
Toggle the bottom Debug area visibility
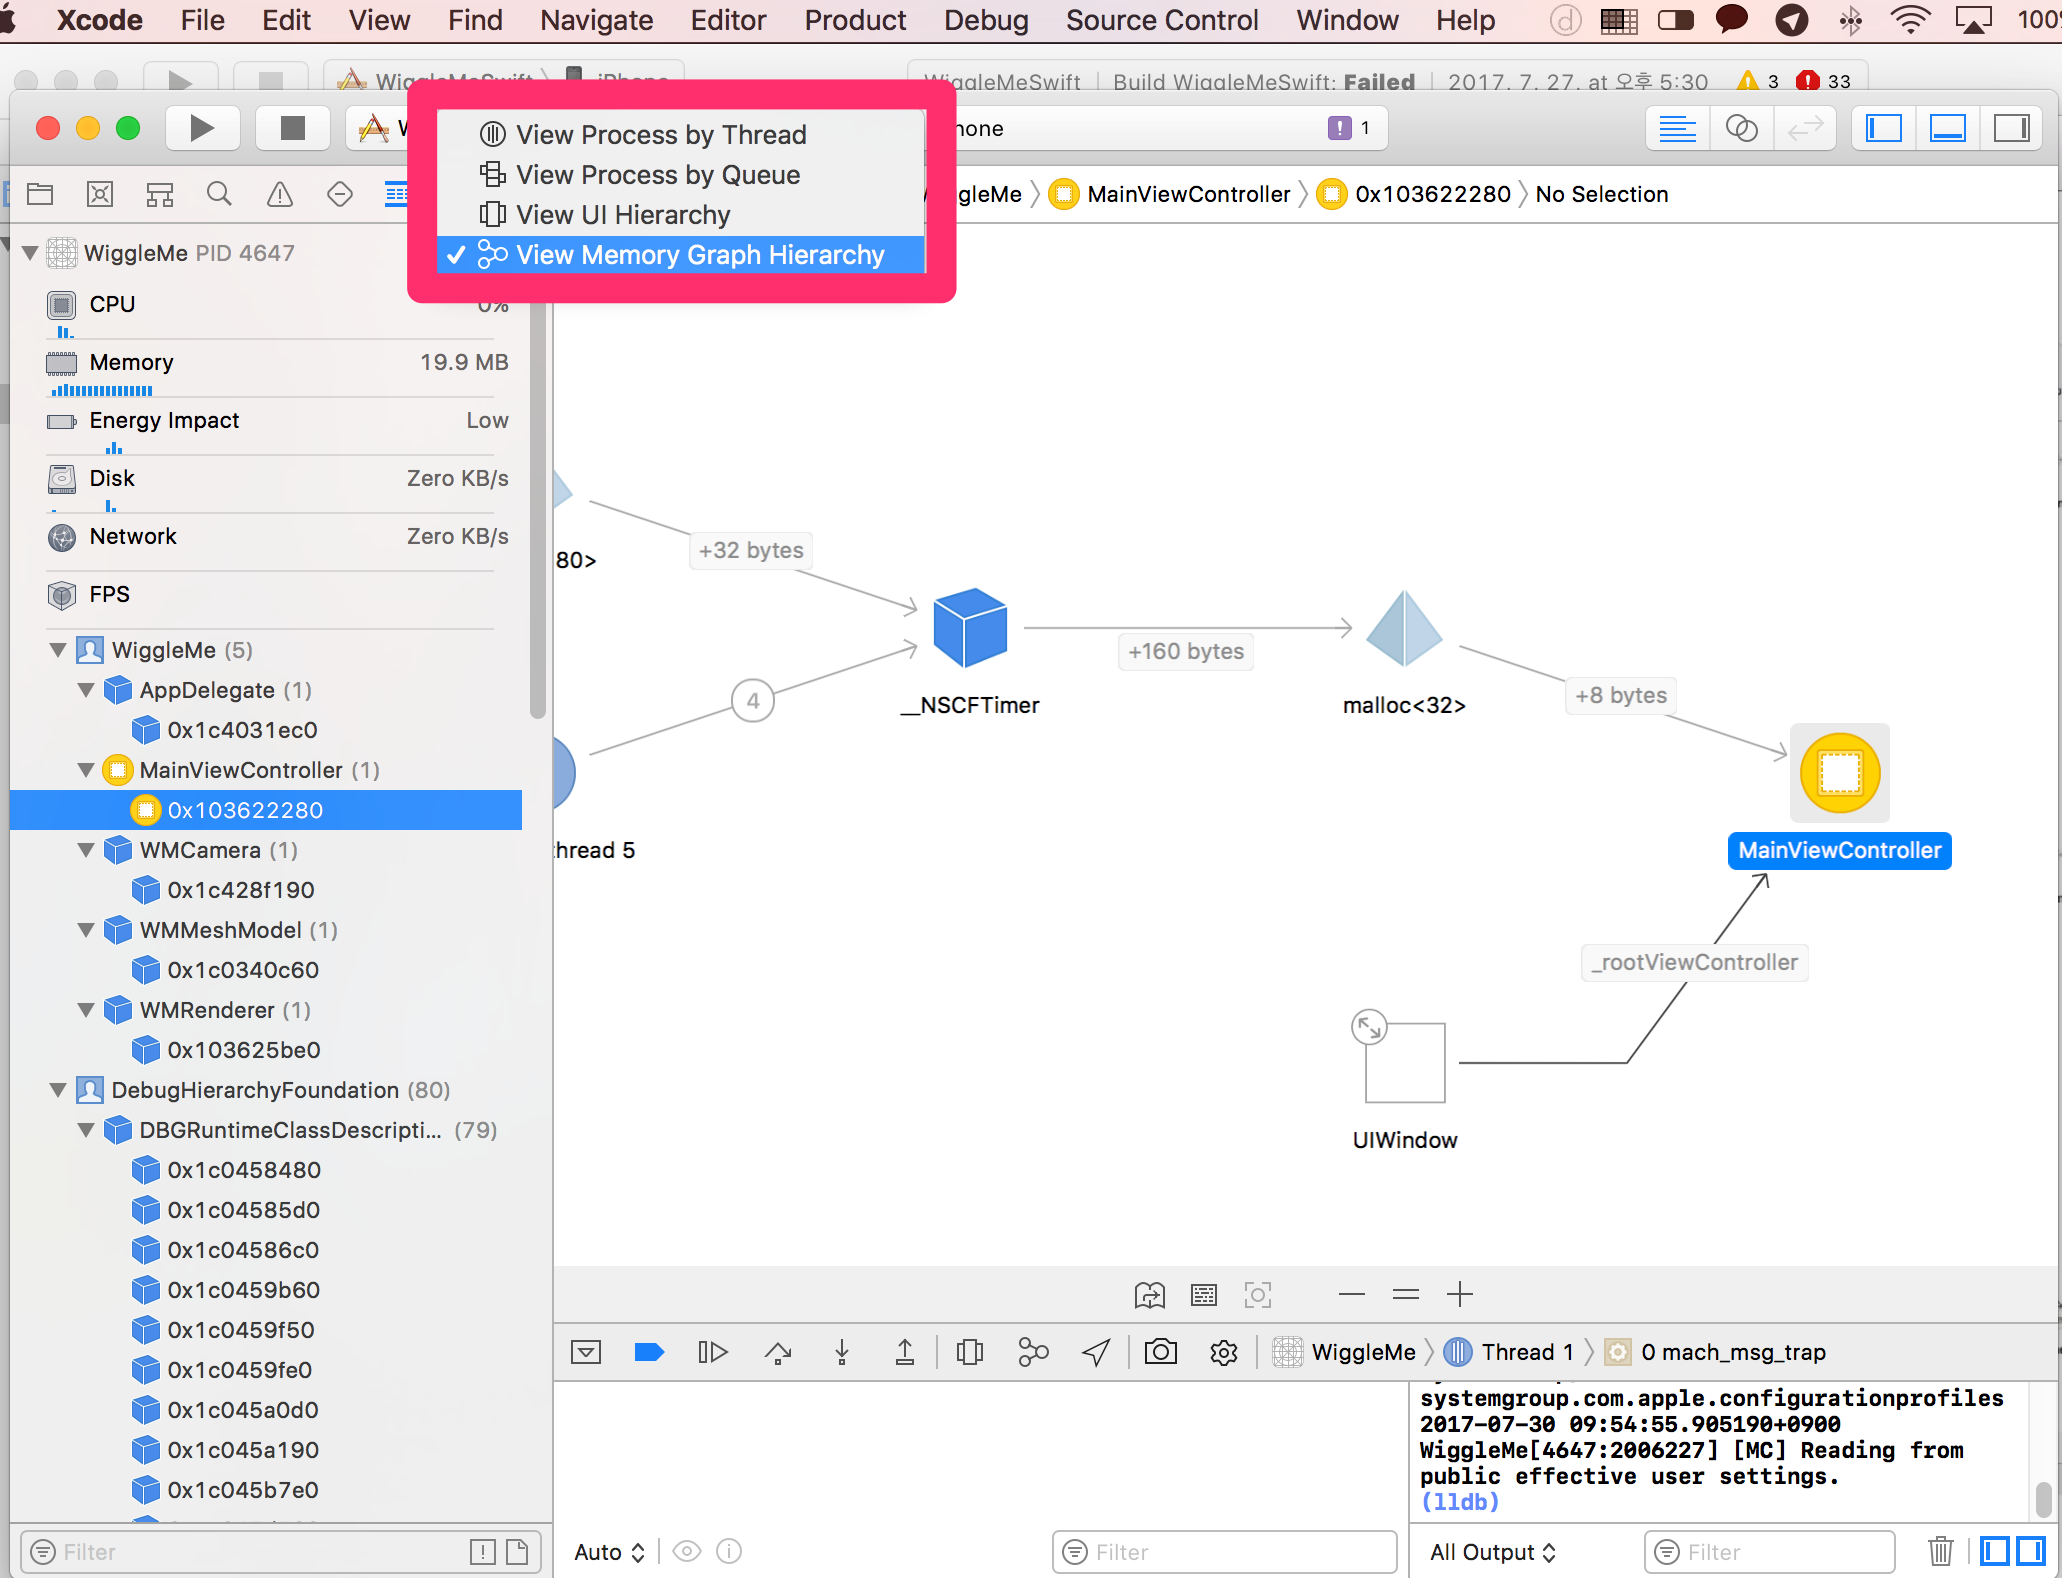pyautogui.click(x=1948, y=129)
